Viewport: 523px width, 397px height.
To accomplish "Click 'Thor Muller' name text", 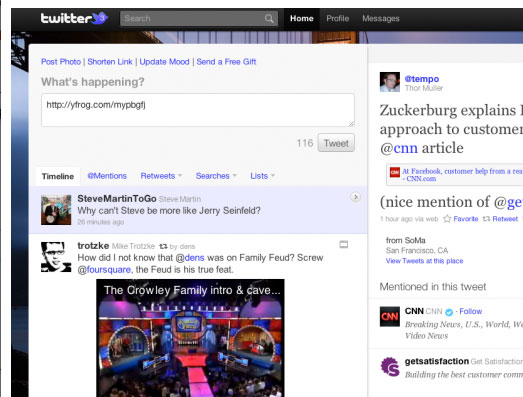I will 424,88.
